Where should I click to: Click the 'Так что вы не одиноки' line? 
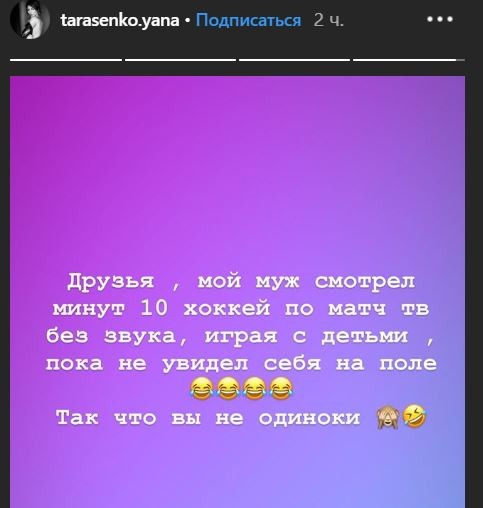pos(208,418)
